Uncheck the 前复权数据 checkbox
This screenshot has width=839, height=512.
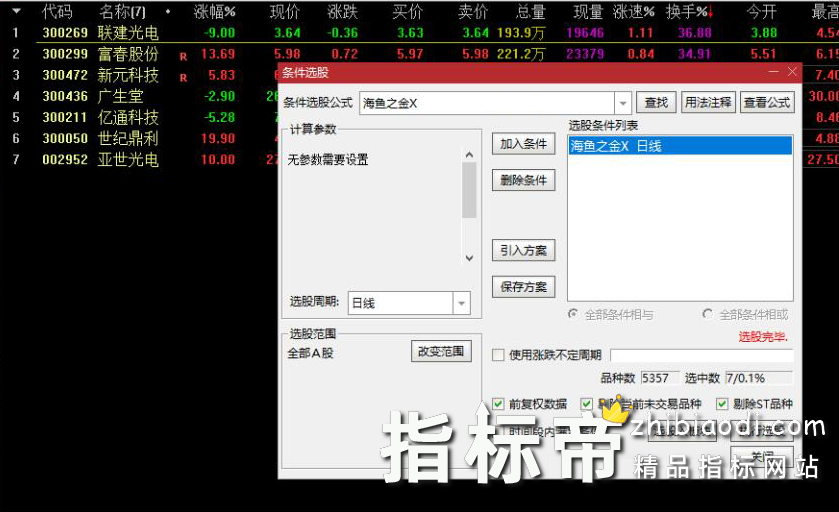(498, 404)
